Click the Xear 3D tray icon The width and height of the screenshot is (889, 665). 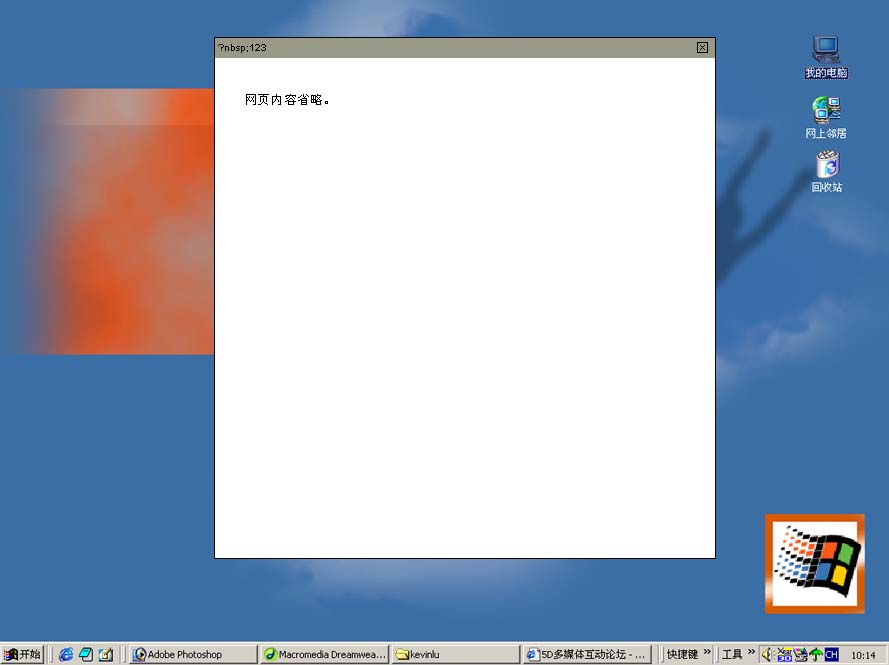784,654
